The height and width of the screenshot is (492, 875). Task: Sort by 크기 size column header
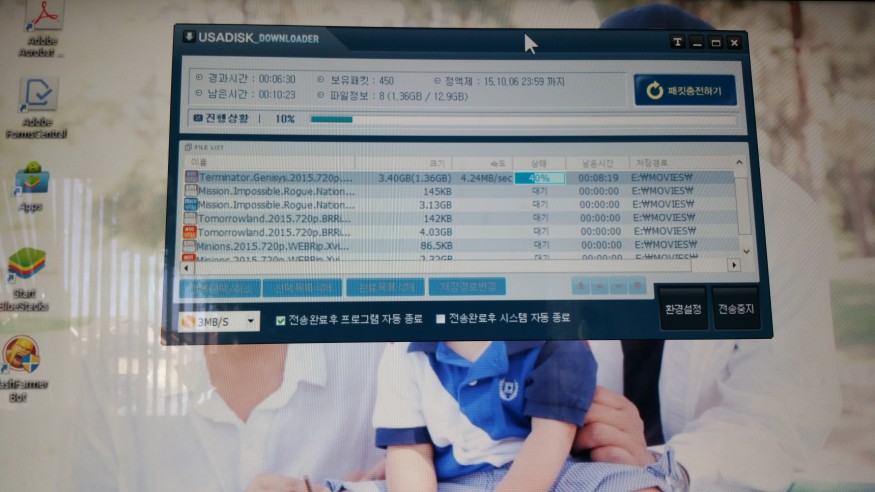[438, 162]
